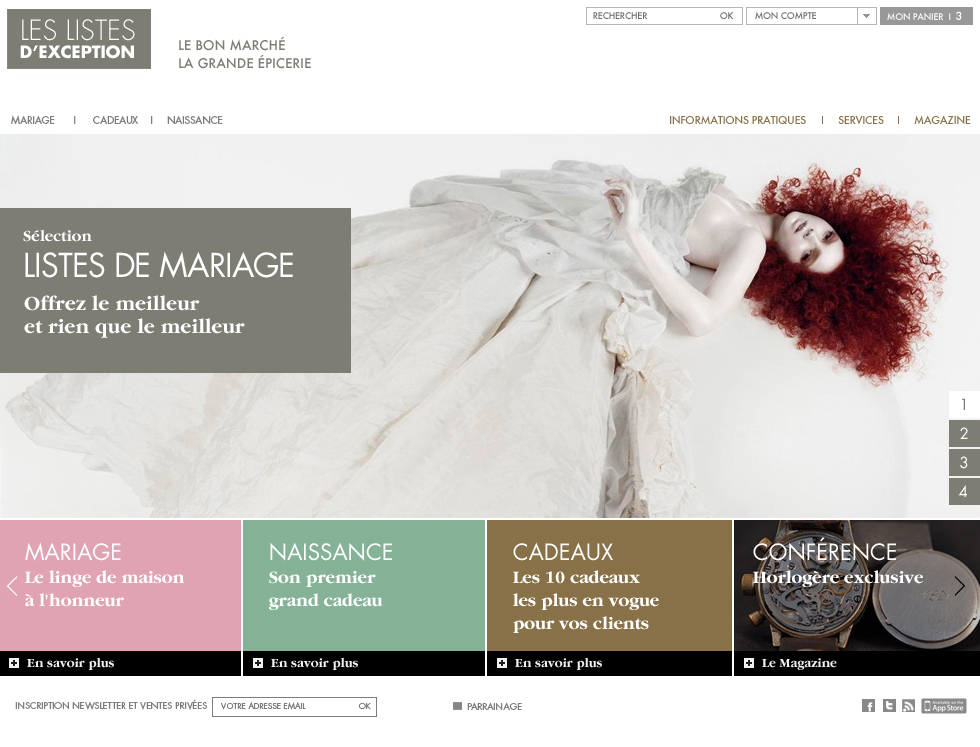
Task: Open the Cadeaux menu
Action: [x=115, y=120]
